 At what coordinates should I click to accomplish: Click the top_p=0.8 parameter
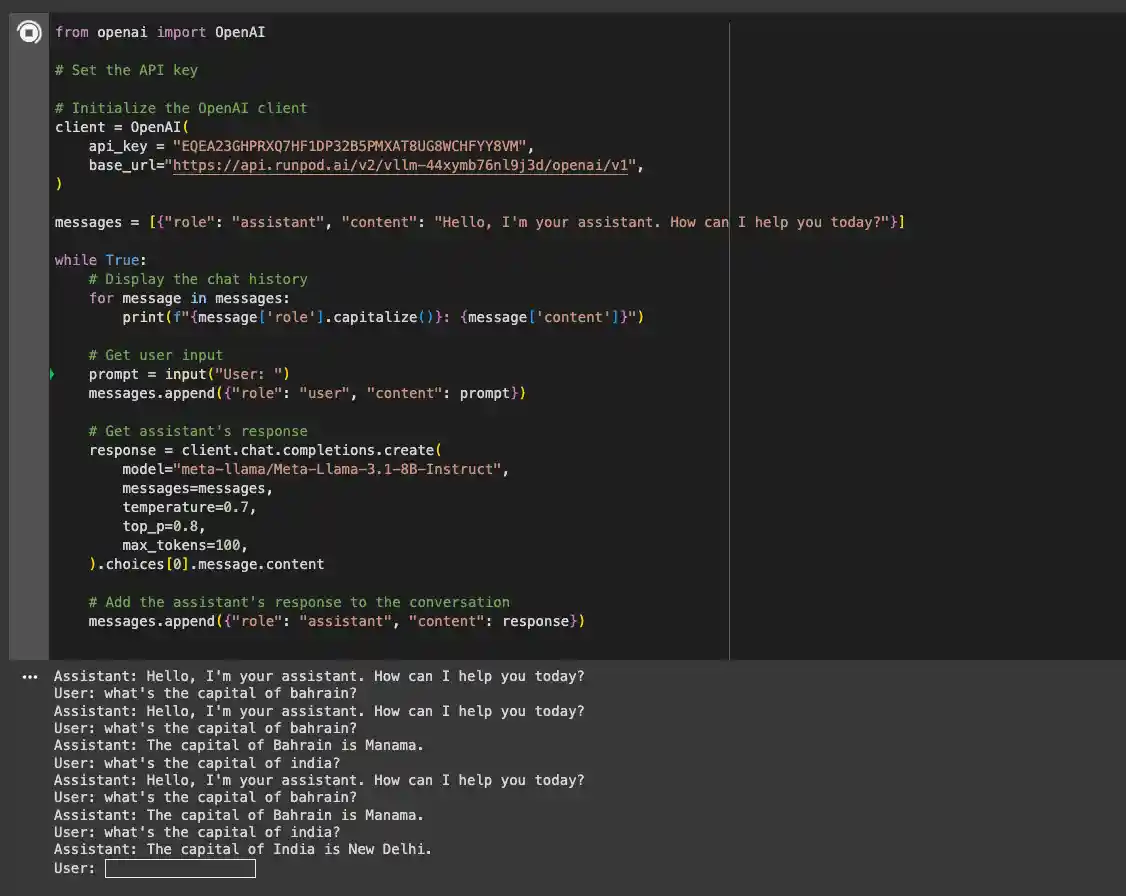tap(164, 526)
